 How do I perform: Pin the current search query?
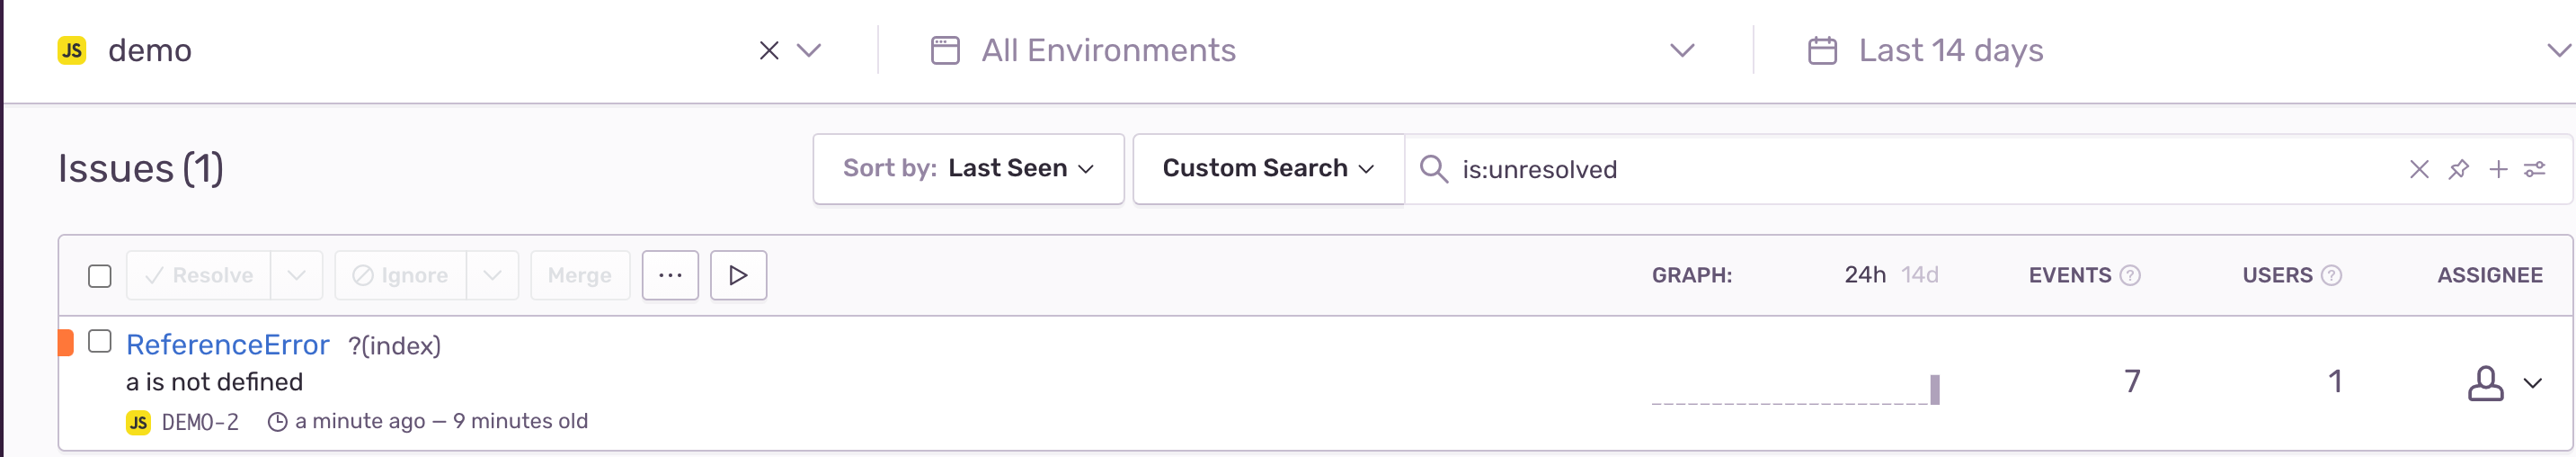2458,169
